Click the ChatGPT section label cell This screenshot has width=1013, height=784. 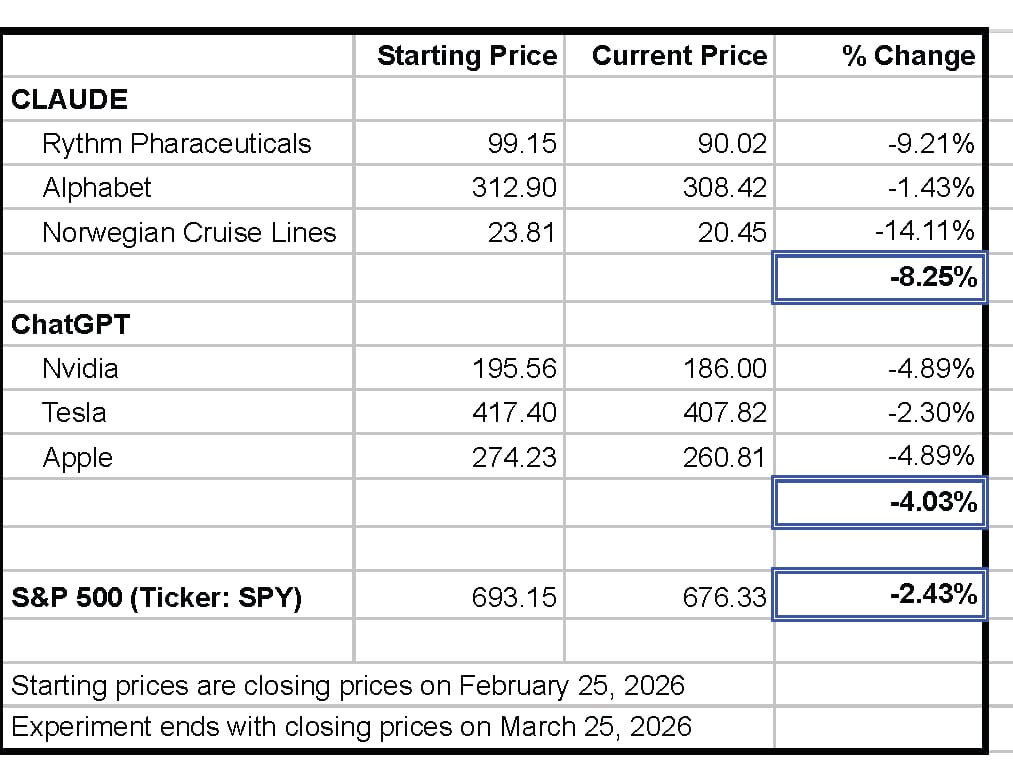(71, 324)
